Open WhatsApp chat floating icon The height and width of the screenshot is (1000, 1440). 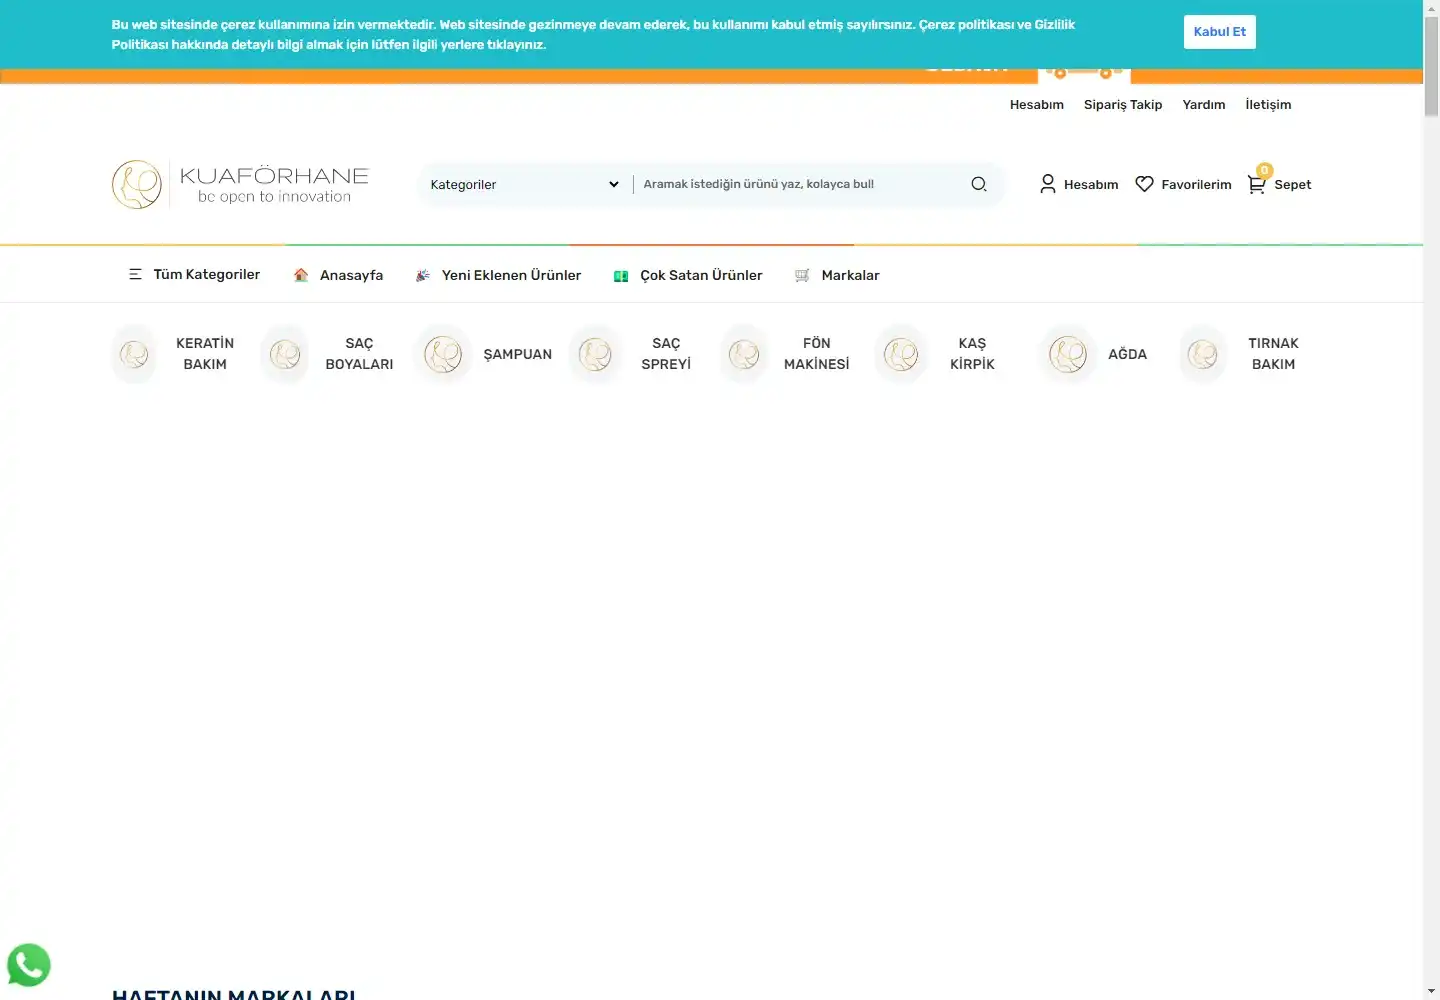pyautogui.click(x=29, y=965)
